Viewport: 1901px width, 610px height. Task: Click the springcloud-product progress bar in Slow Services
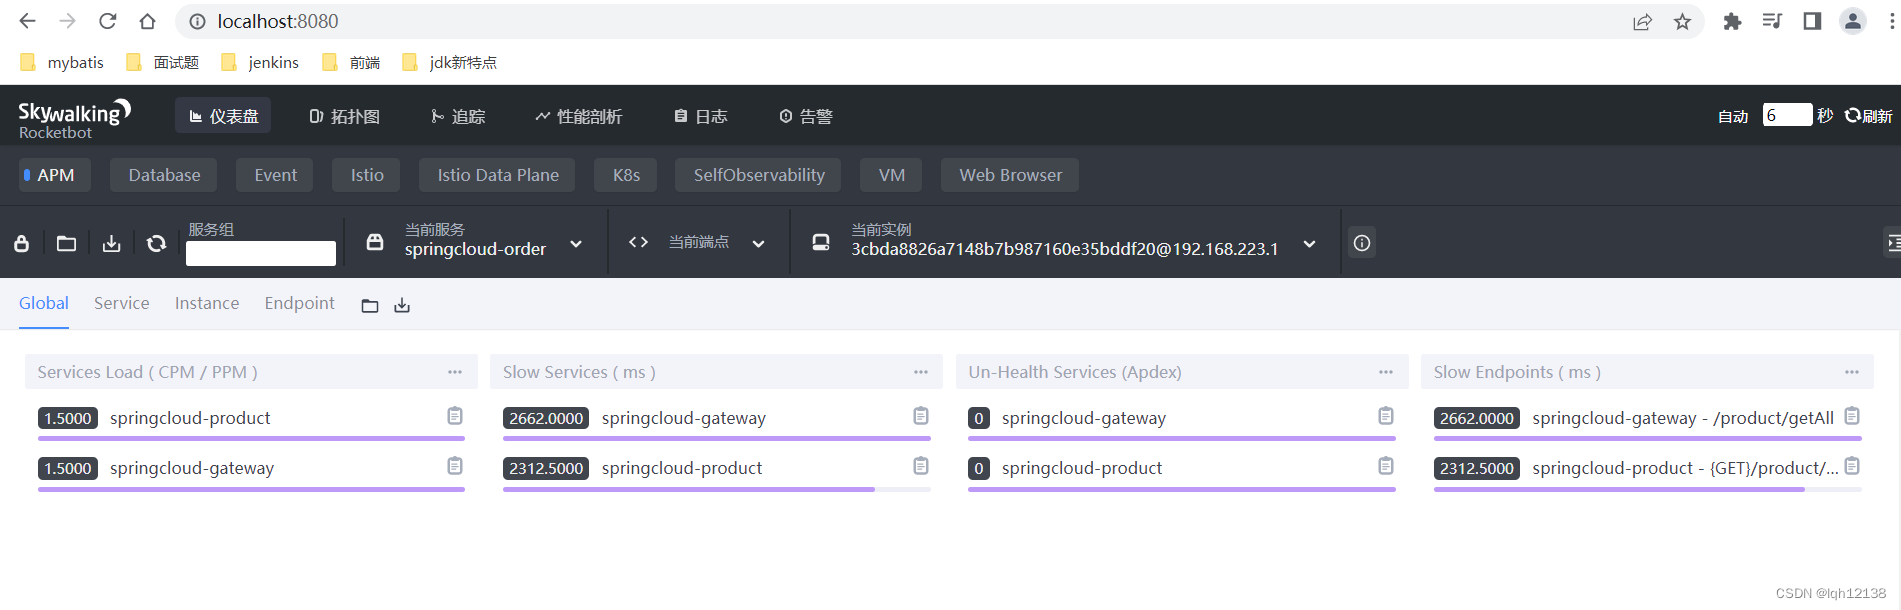pyautogui.click(x=716, y=489)
